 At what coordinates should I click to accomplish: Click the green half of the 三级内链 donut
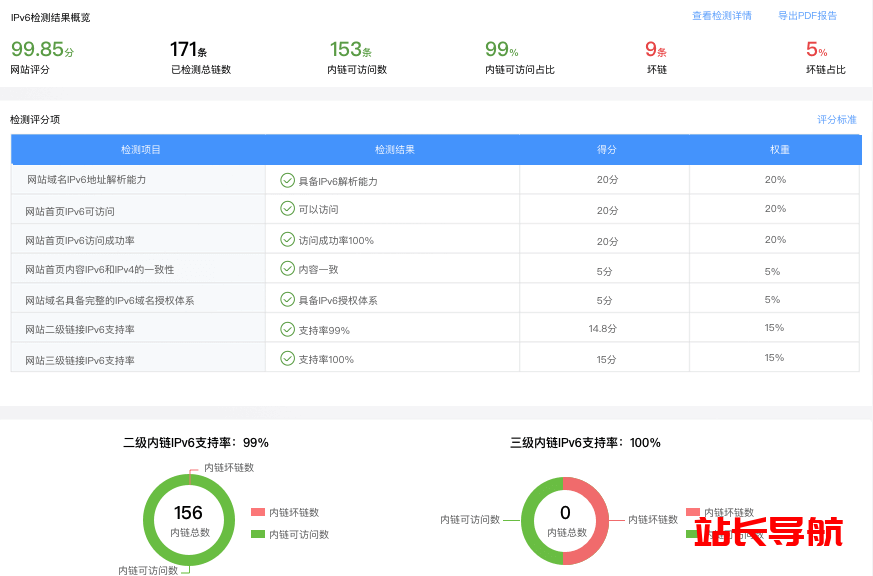(527, 521)
